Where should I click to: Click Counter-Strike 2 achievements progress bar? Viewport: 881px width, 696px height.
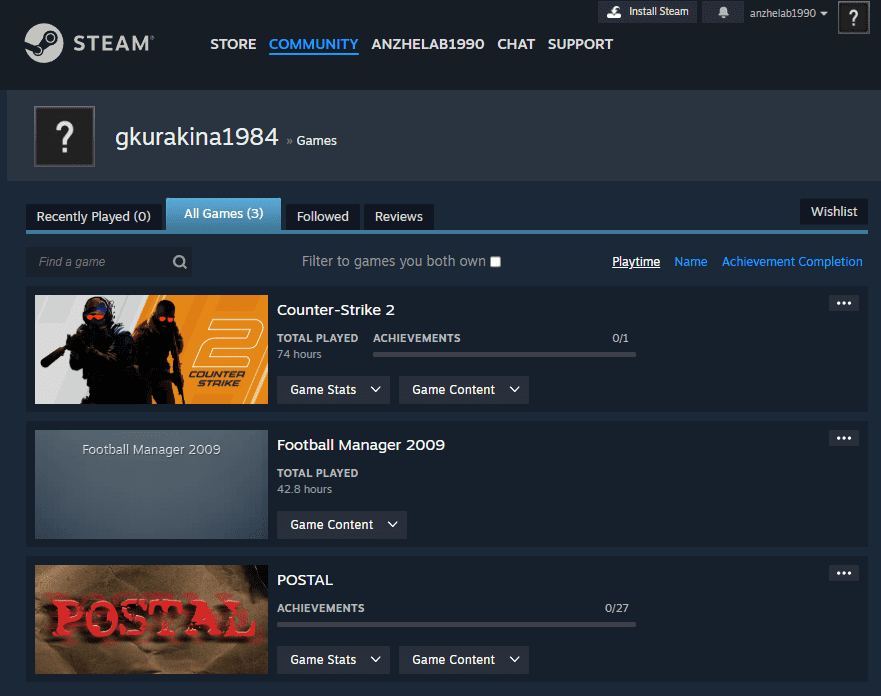coord(504,354)
